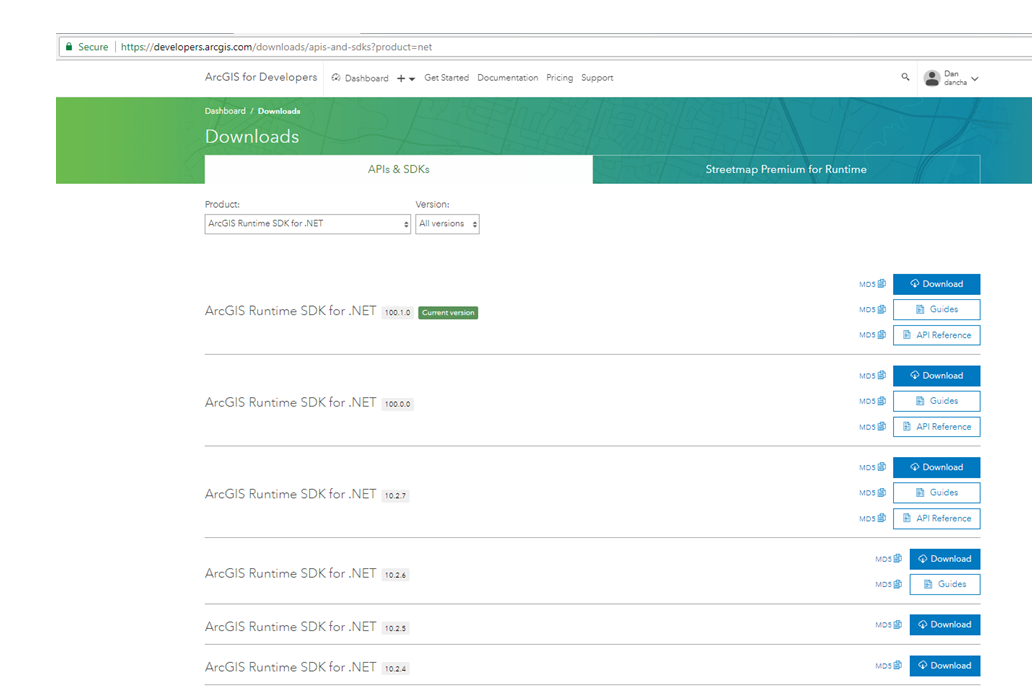Open Guides for version 10.2.7
The image size is (1032, 690).
click(x=936, y=492)
